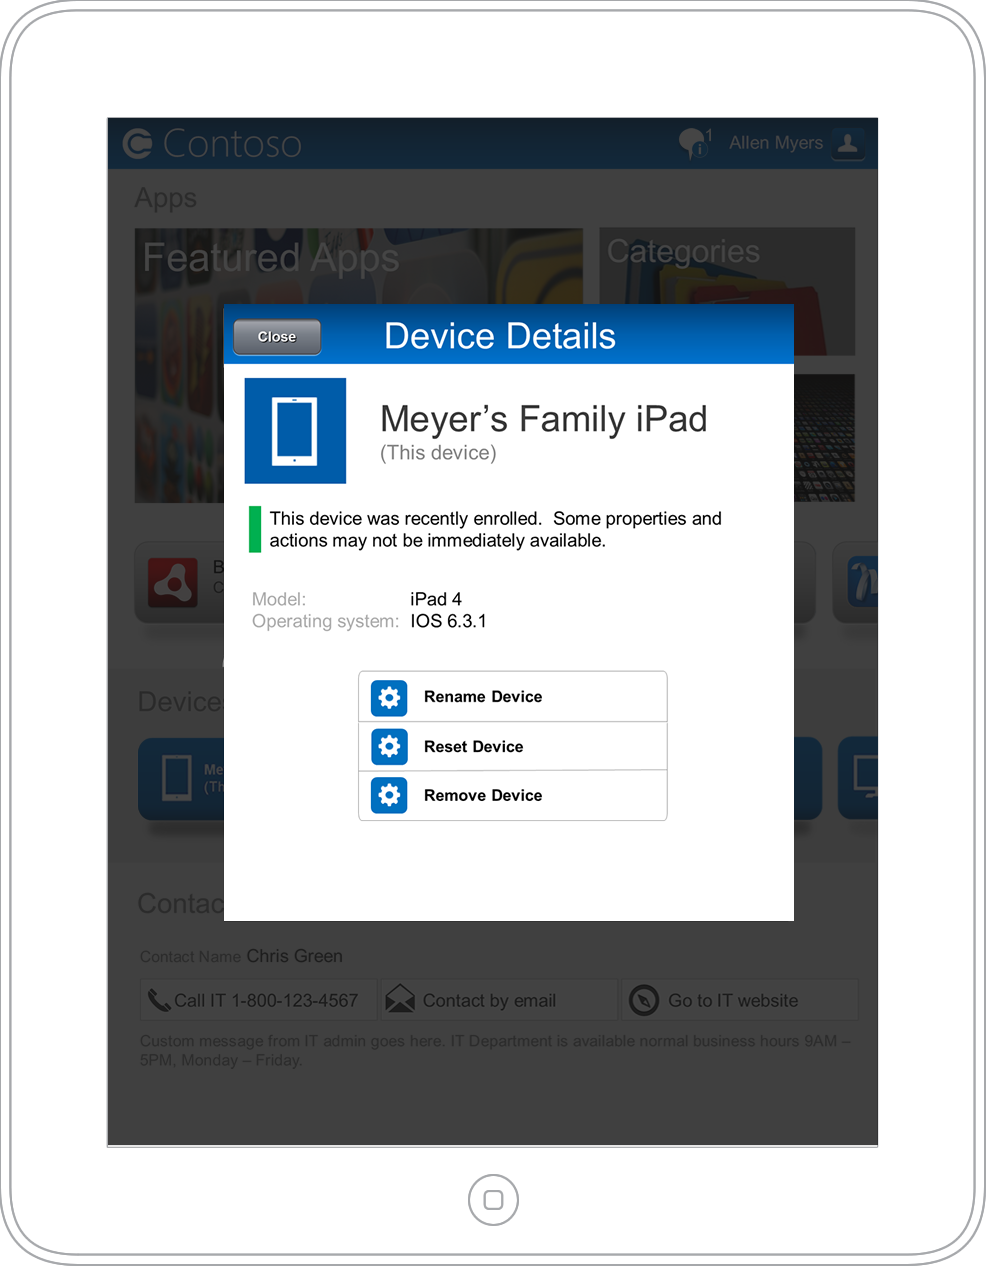987x1267 pixels.
Task: Click the iPad 4 model value
Action: (x=436, y=599)
